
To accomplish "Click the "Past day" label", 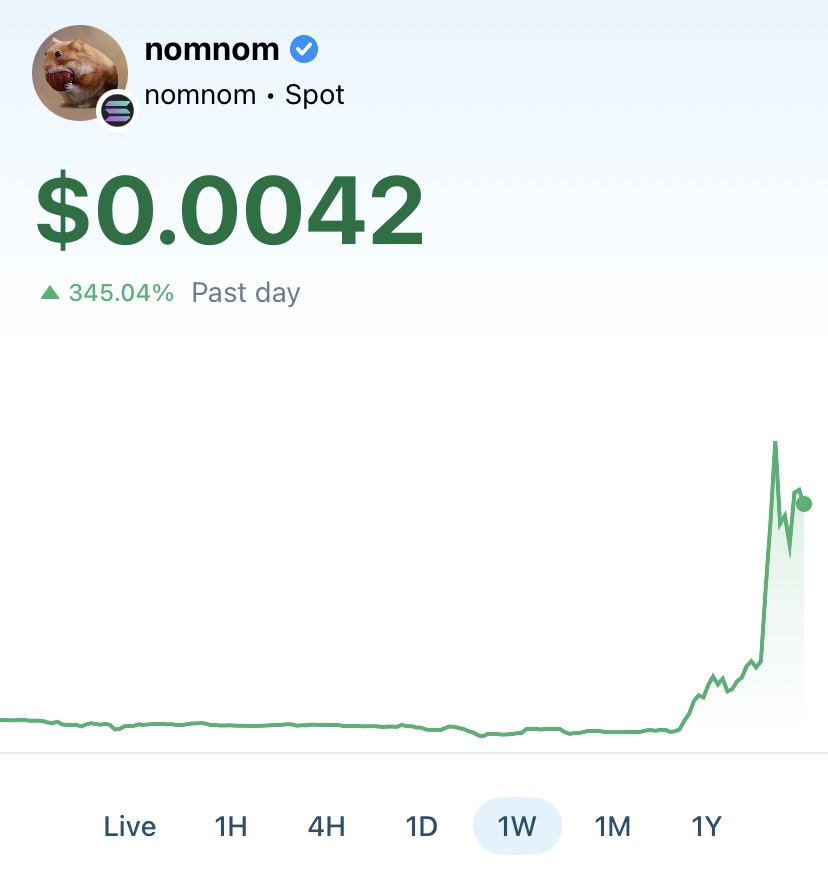I will click(246, 293).
